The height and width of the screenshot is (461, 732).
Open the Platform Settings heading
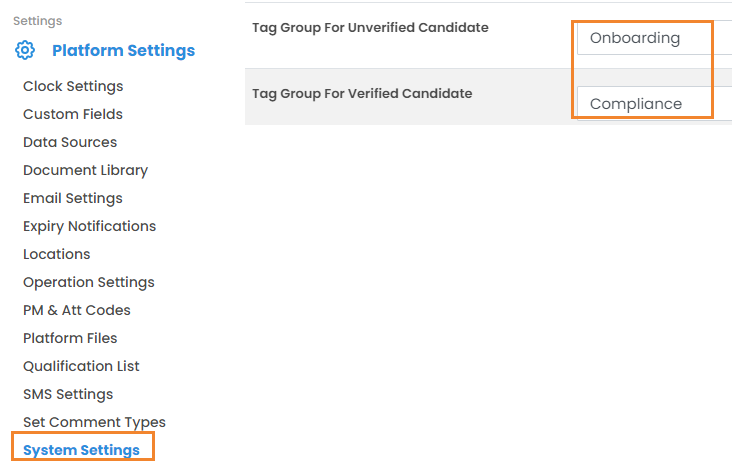pyautogui.click(x=123, y=51)
